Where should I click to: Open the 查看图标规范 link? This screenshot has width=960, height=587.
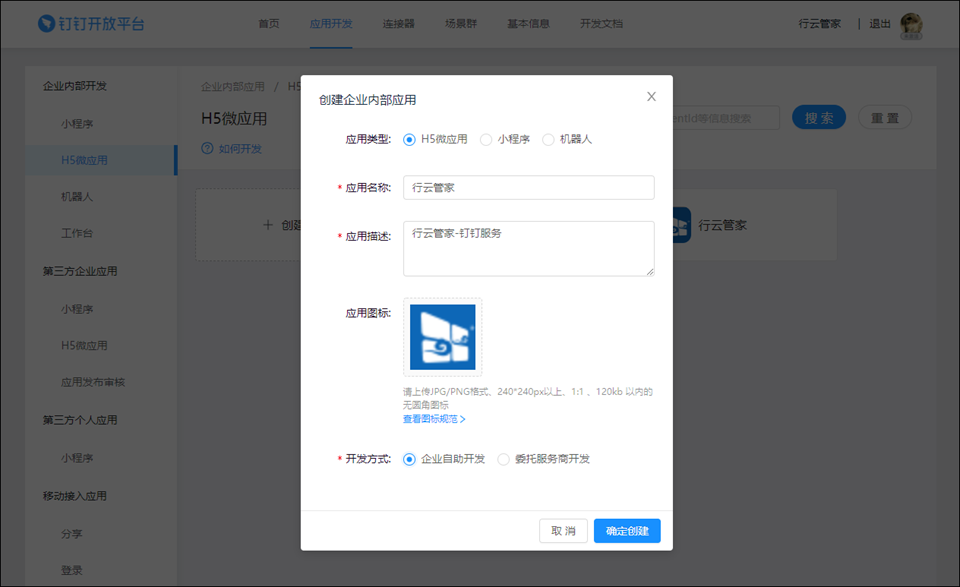434,419
